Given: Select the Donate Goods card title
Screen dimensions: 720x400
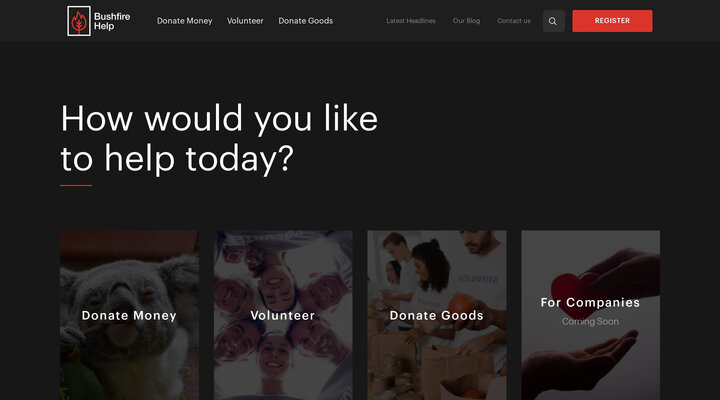Looking at the screenshot, I should pyautogui.click(x=437, y=315).
